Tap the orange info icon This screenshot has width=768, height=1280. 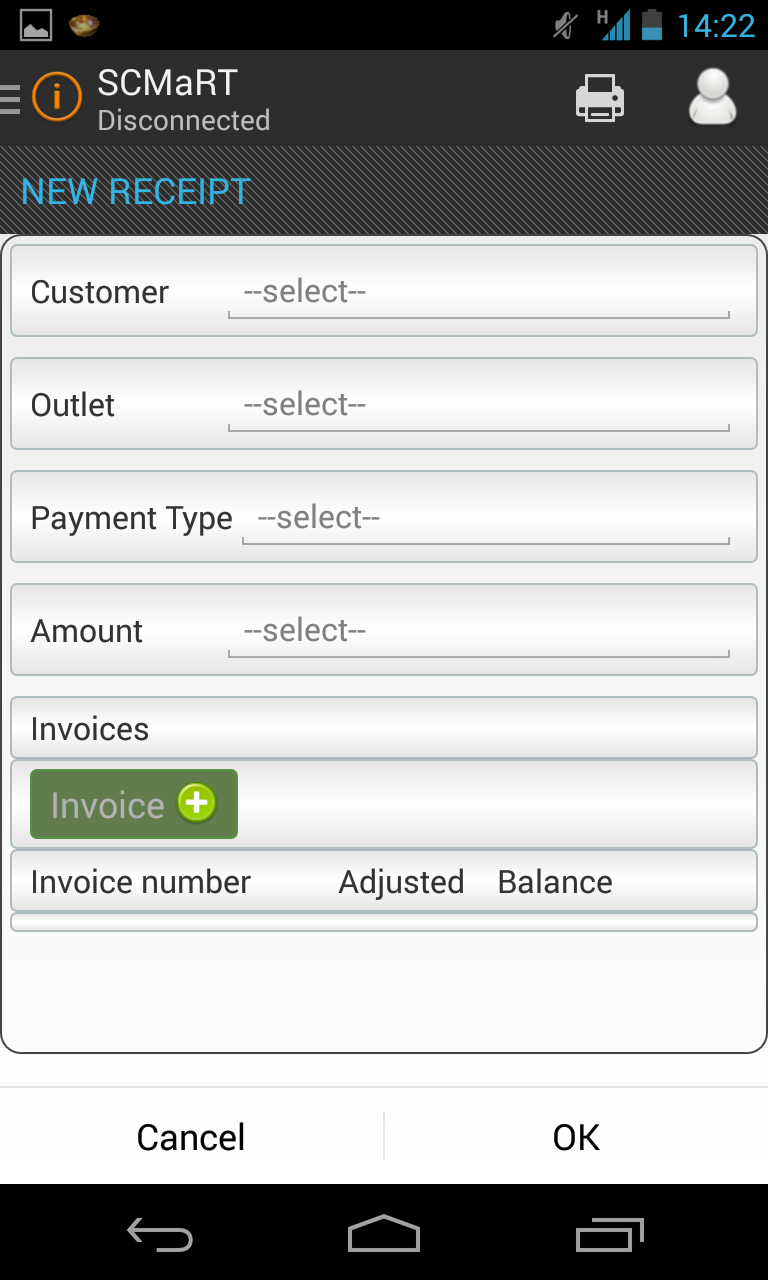tap(56, 98)
